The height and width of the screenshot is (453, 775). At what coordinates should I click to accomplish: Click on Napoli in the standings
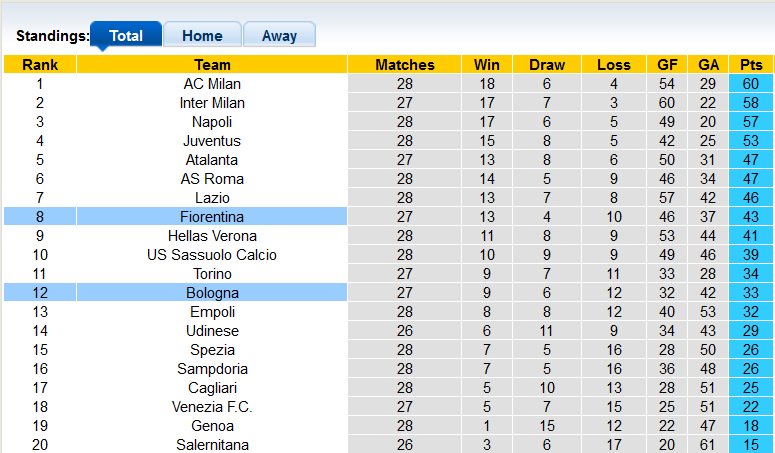click(x=212, y=122)
